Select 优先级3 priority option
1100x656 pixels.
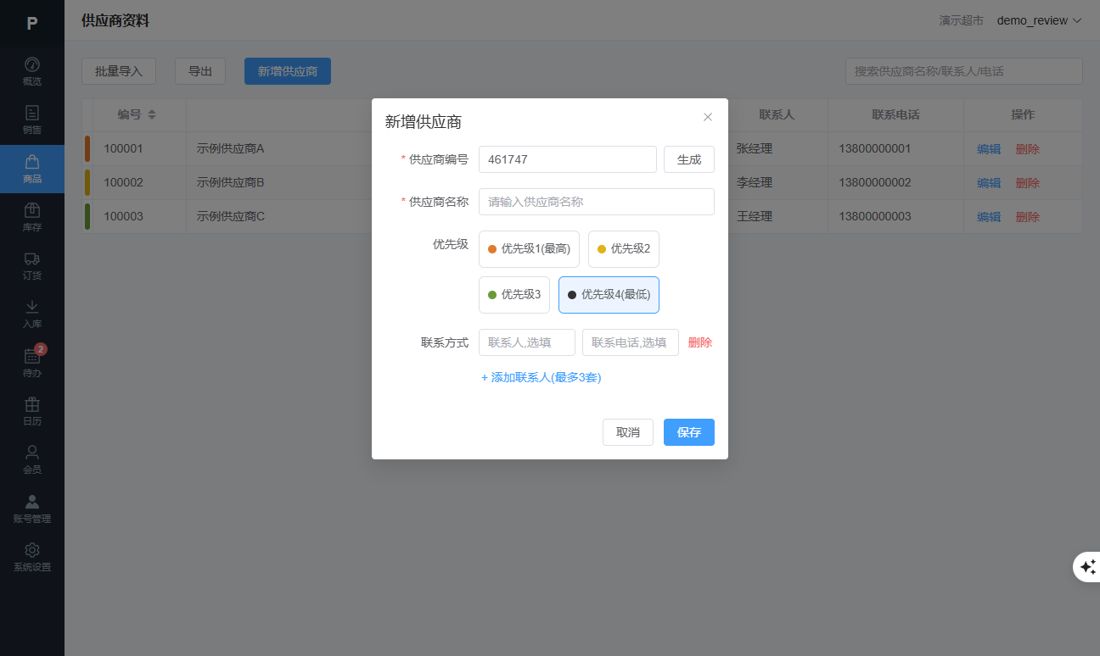click(514, 295)
